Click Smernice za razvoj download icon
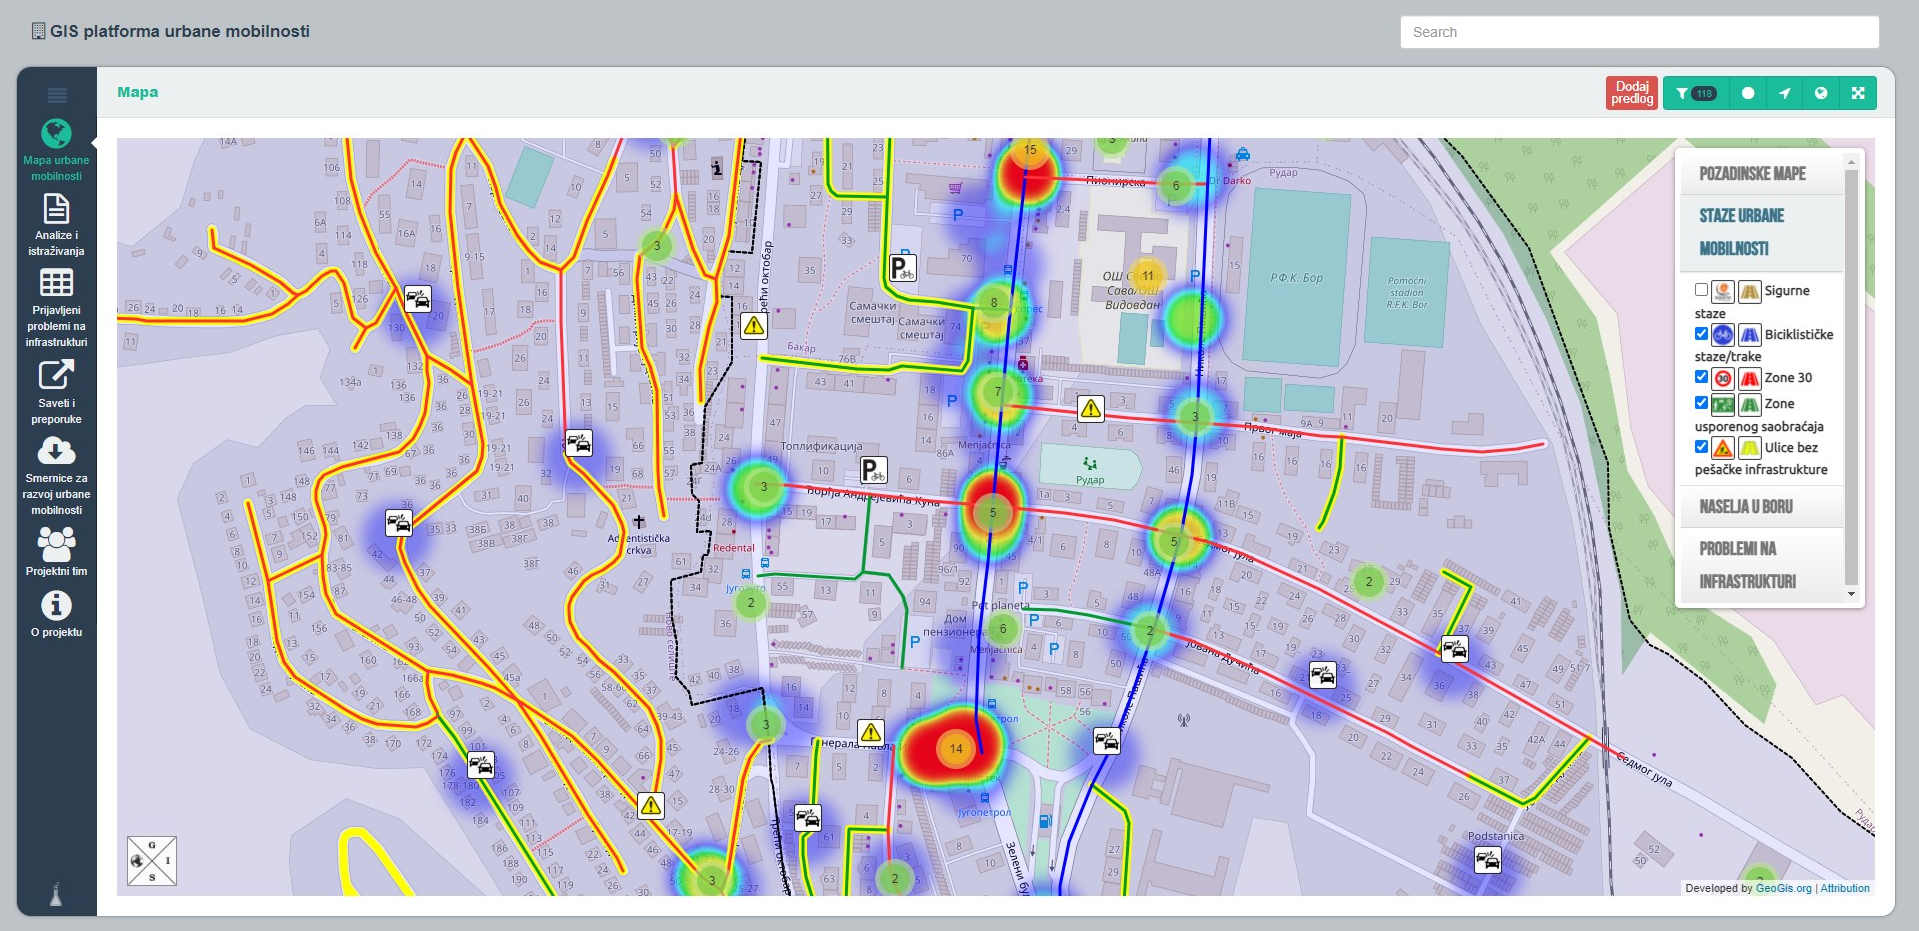1919x931 pixels. click(x=56, y=451)
